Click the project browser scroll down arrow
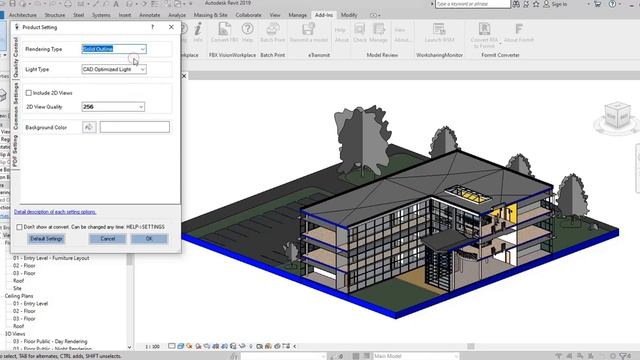This screenshot has height=360, width=640. click(129, 347)
